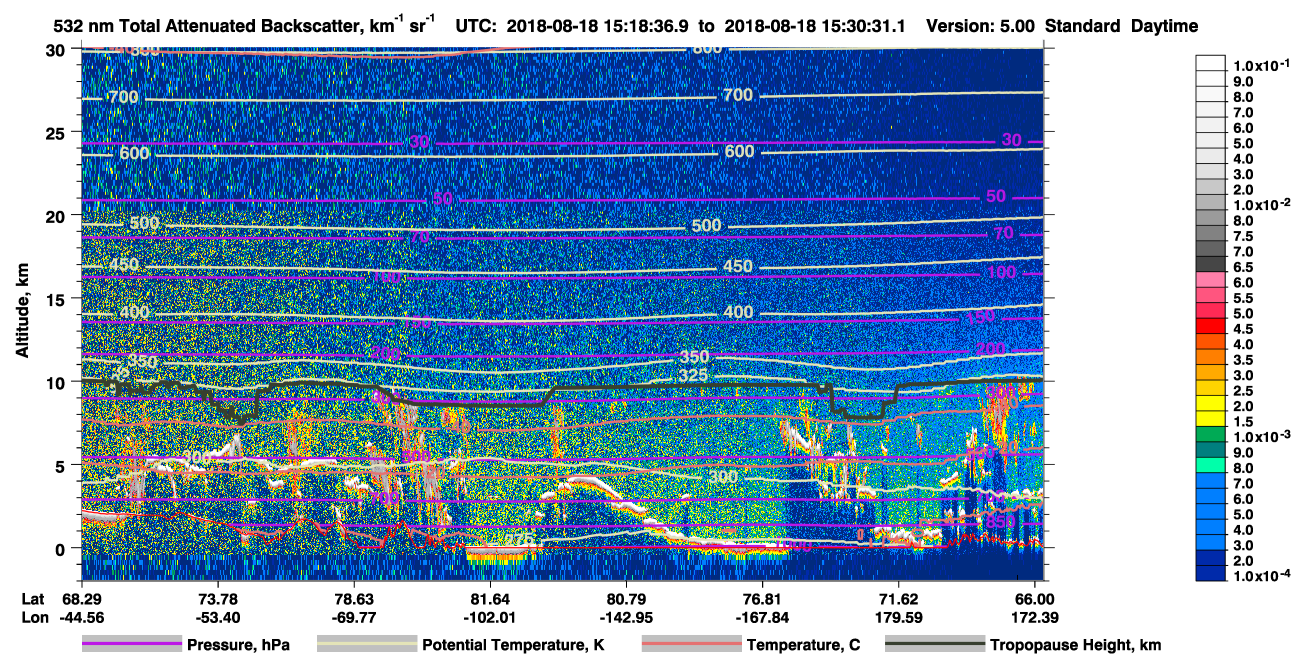
Task: Select latitude value 80.79
Action: coord(626,598)
